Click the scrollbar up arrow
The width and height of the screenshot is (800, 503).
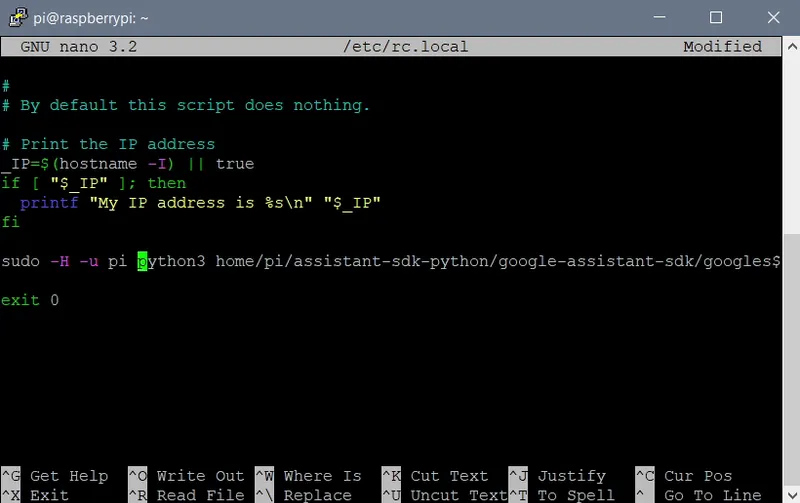coord(792,46)
